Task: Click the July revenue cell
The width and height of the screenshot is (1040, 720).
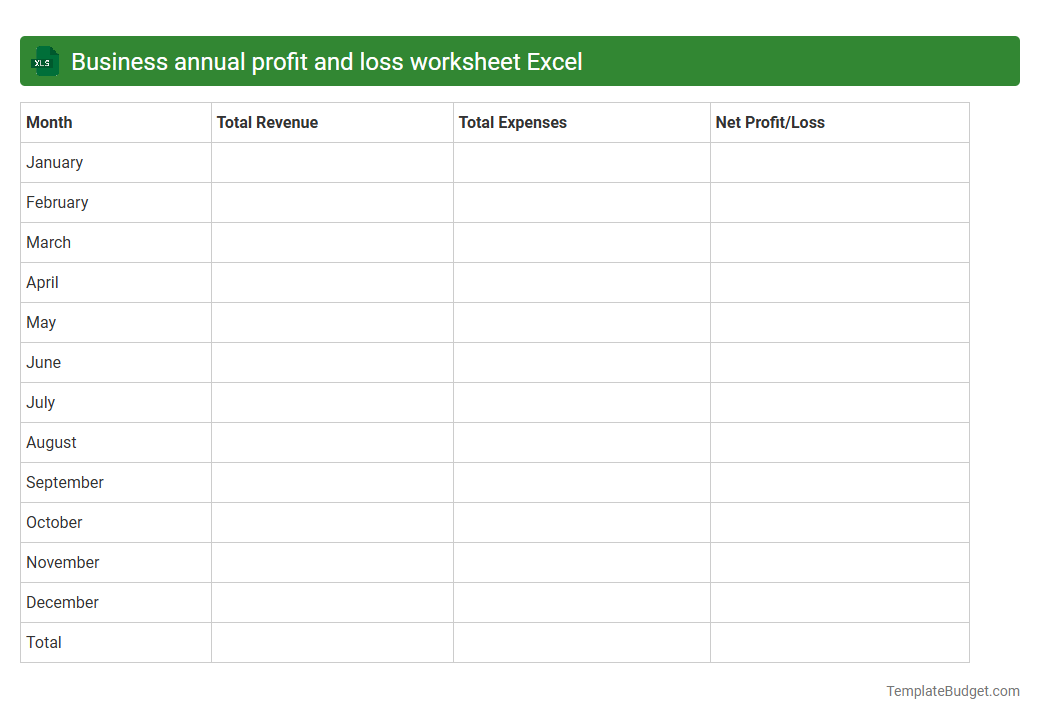Action: pyautogui.click(x=332, y=402)
